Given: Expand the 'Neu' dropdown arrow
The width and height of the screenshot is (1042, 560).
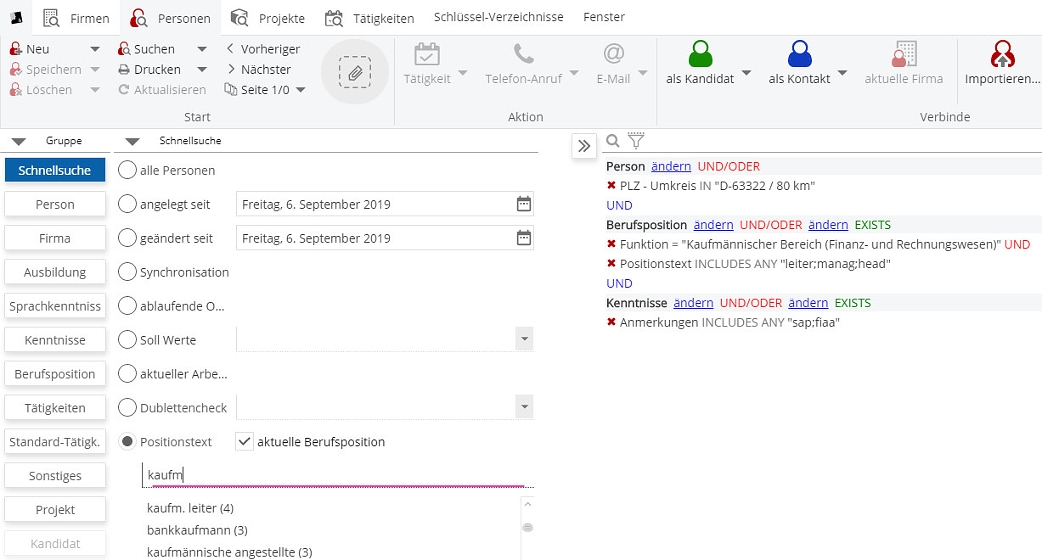Looking at the screenshot, I should [95, 49].
